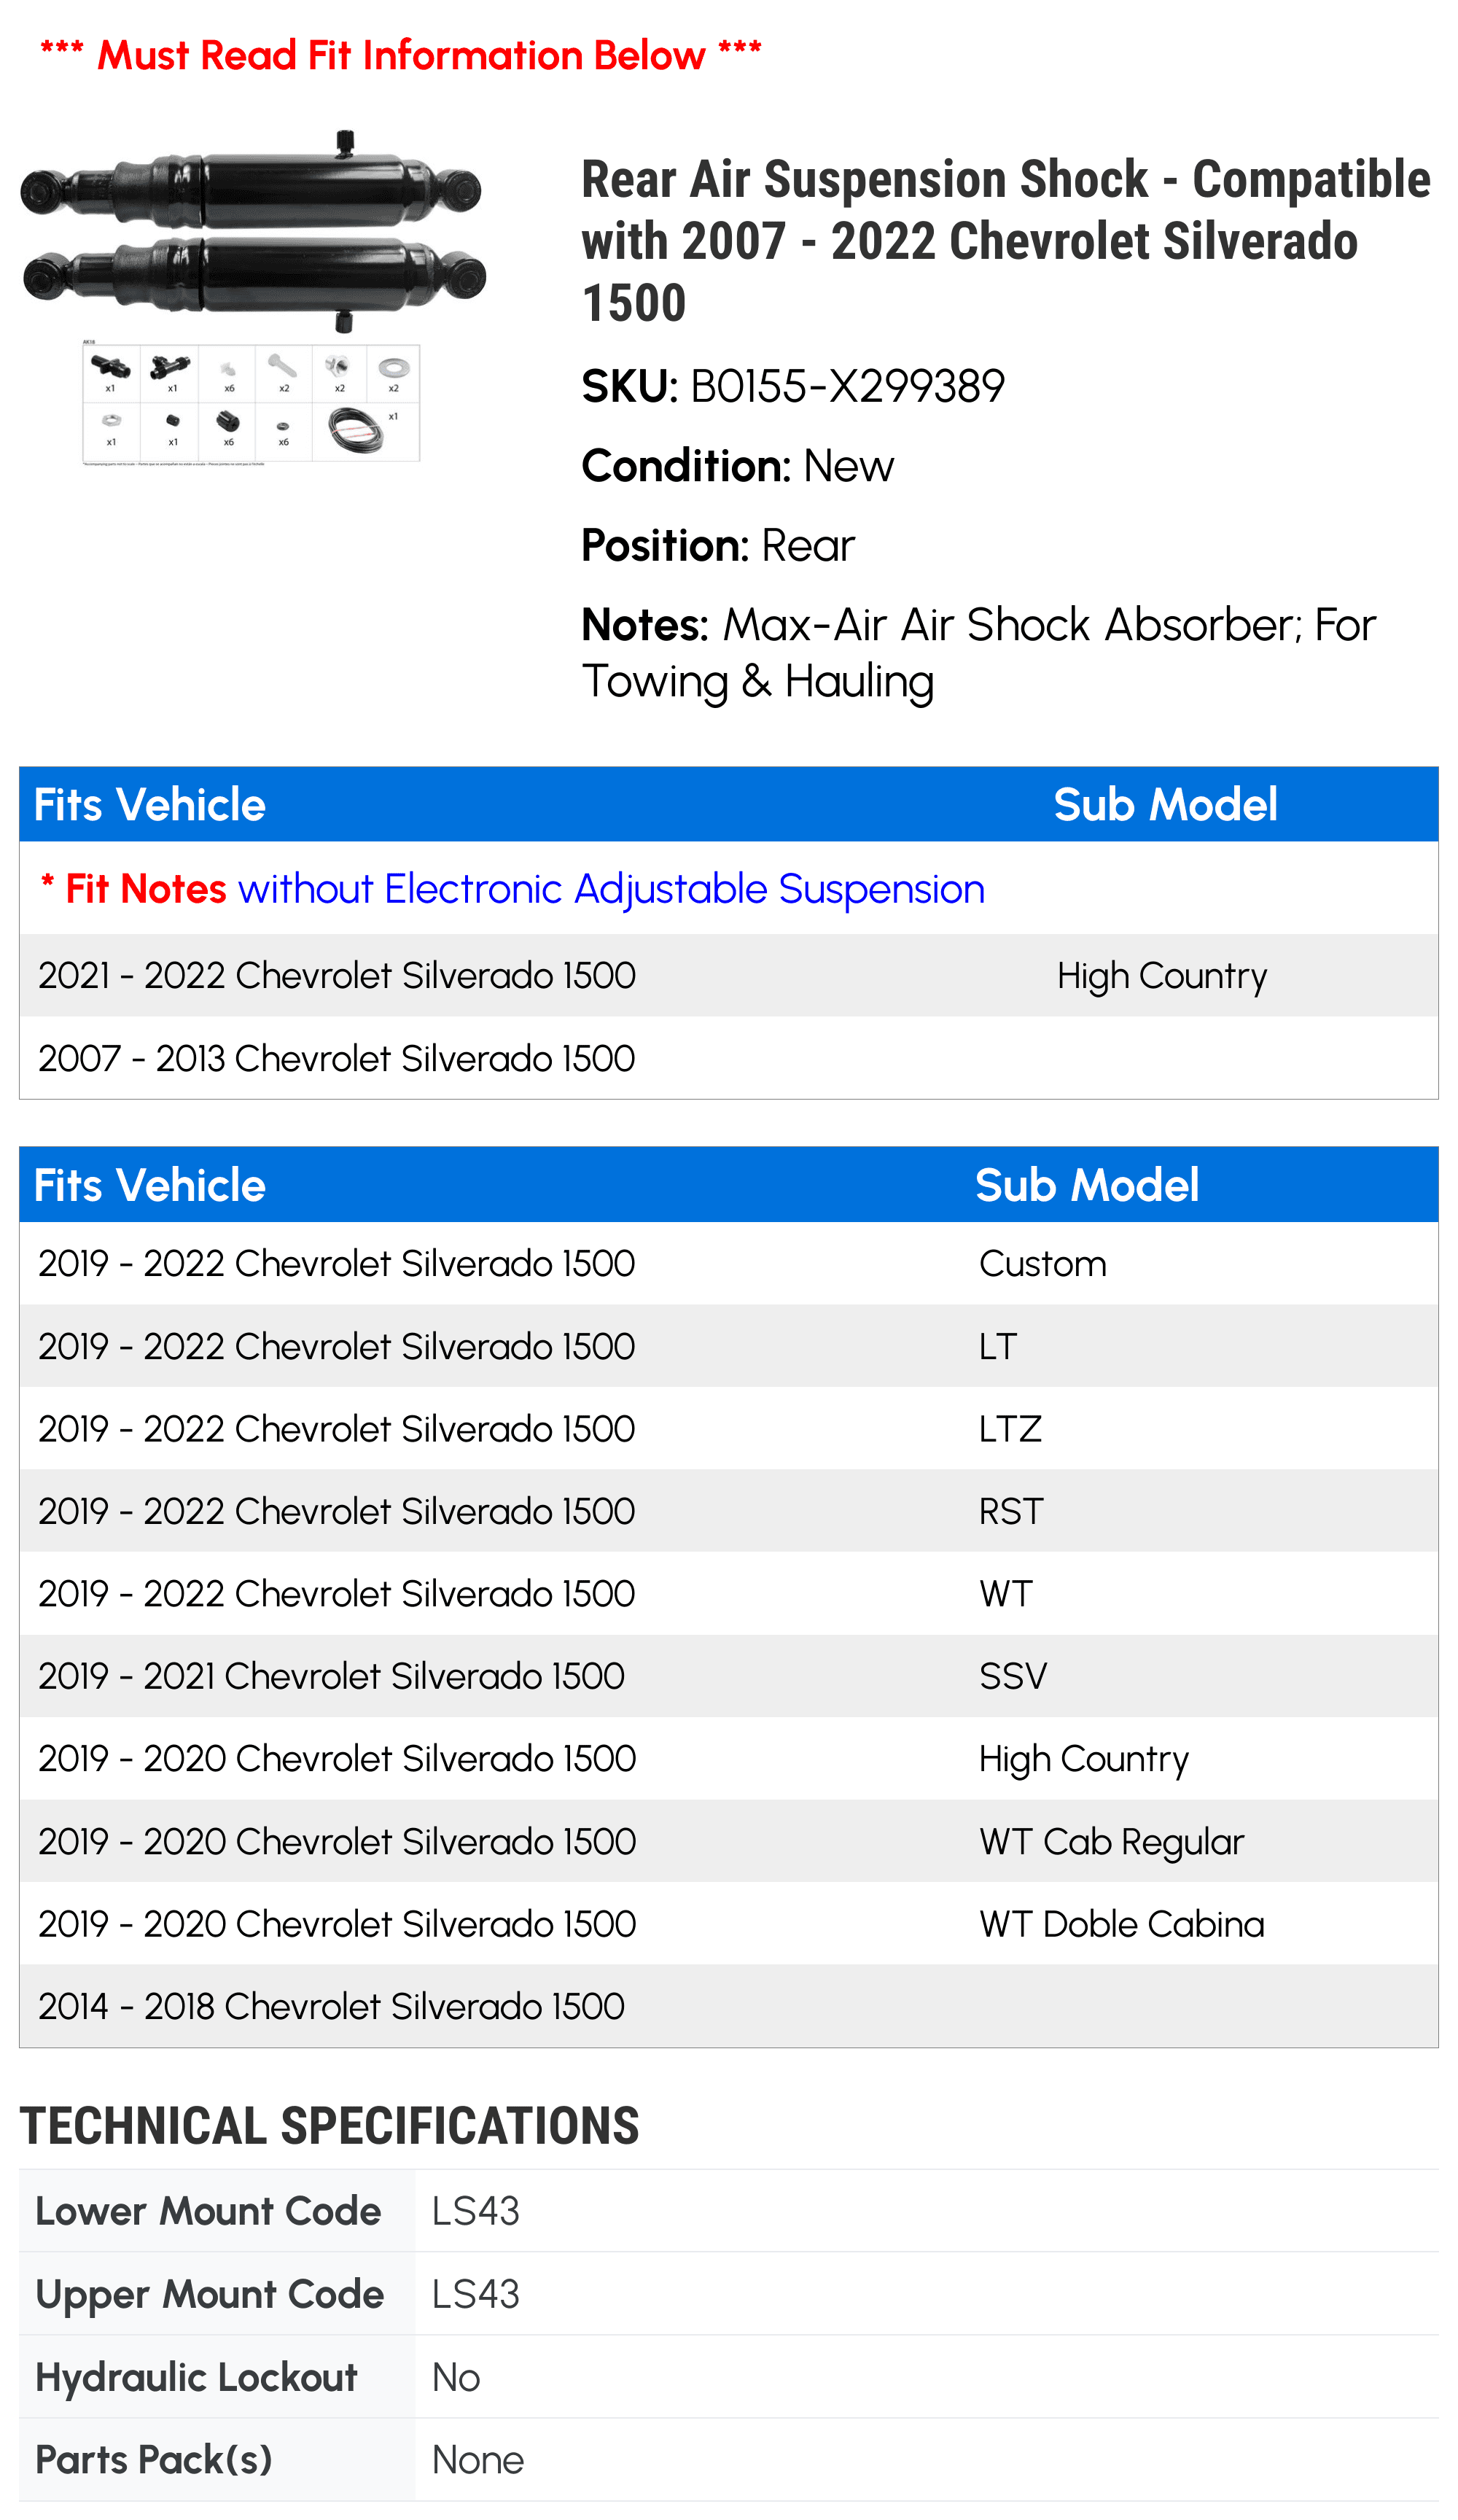Click the hardware parts kit image
Viewport: 1458px width, 2520px height.
(x=251, y=403)
